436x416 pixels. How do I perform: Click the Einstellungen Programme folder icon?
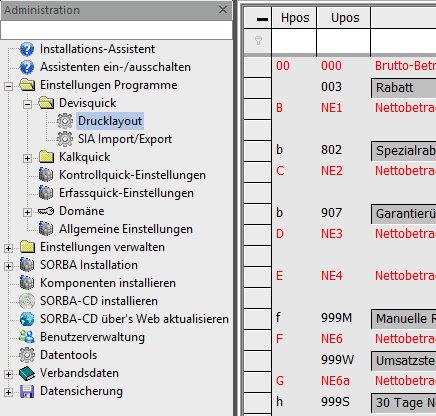[x=27, y=85]
